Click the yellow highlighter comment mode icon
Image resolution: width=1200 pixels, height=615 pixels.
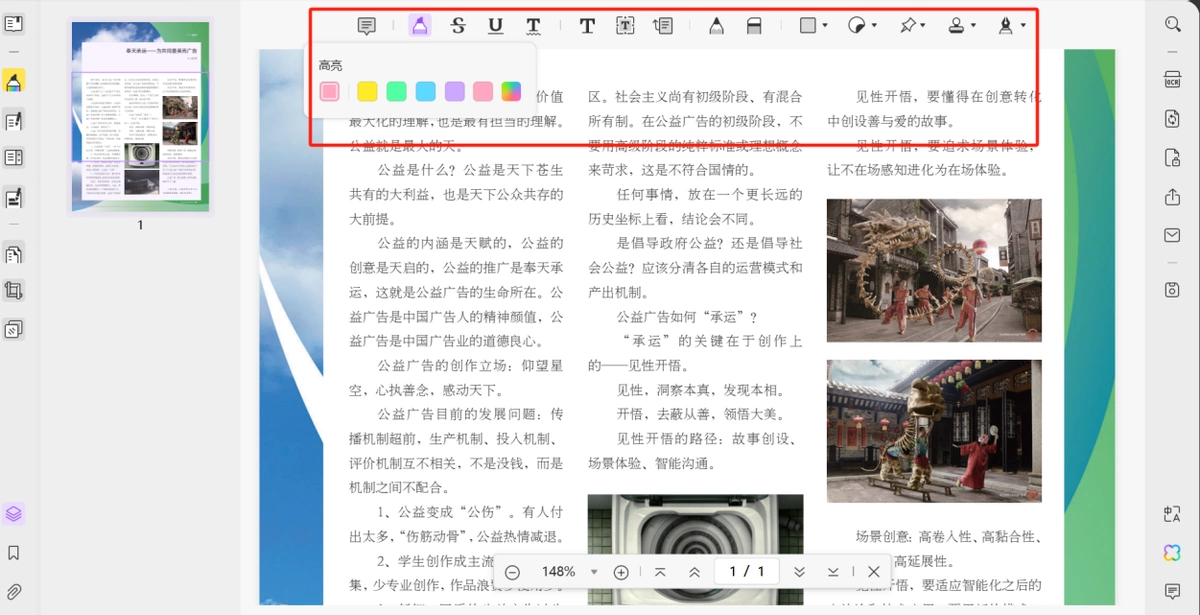14,82
